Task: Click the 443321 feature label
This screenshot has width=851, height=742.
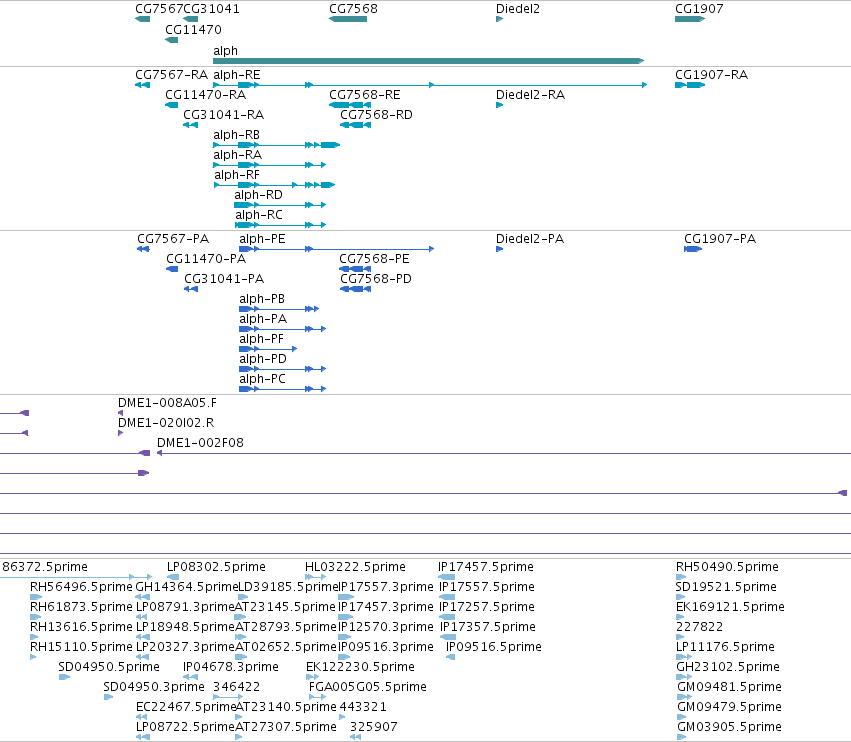Action: (x=363, y=707)
